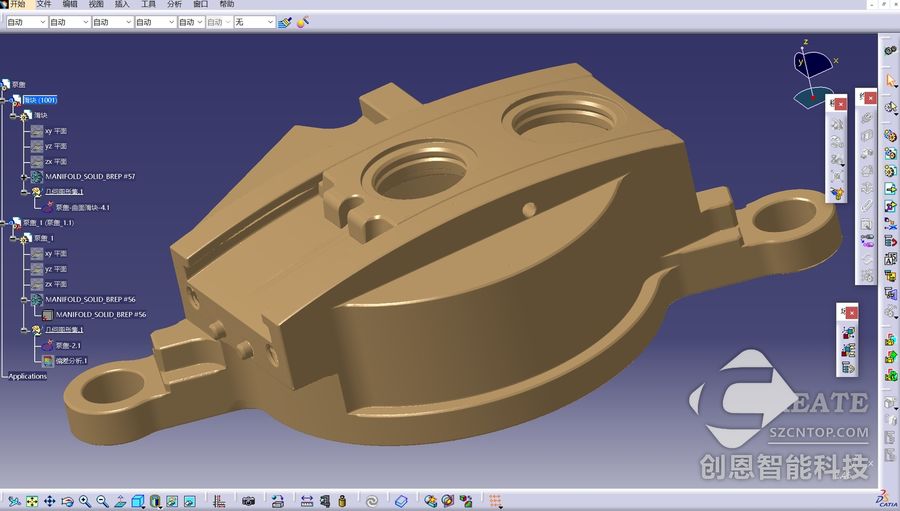
Task: Open the 工具 menu
Action: point(148,4)
